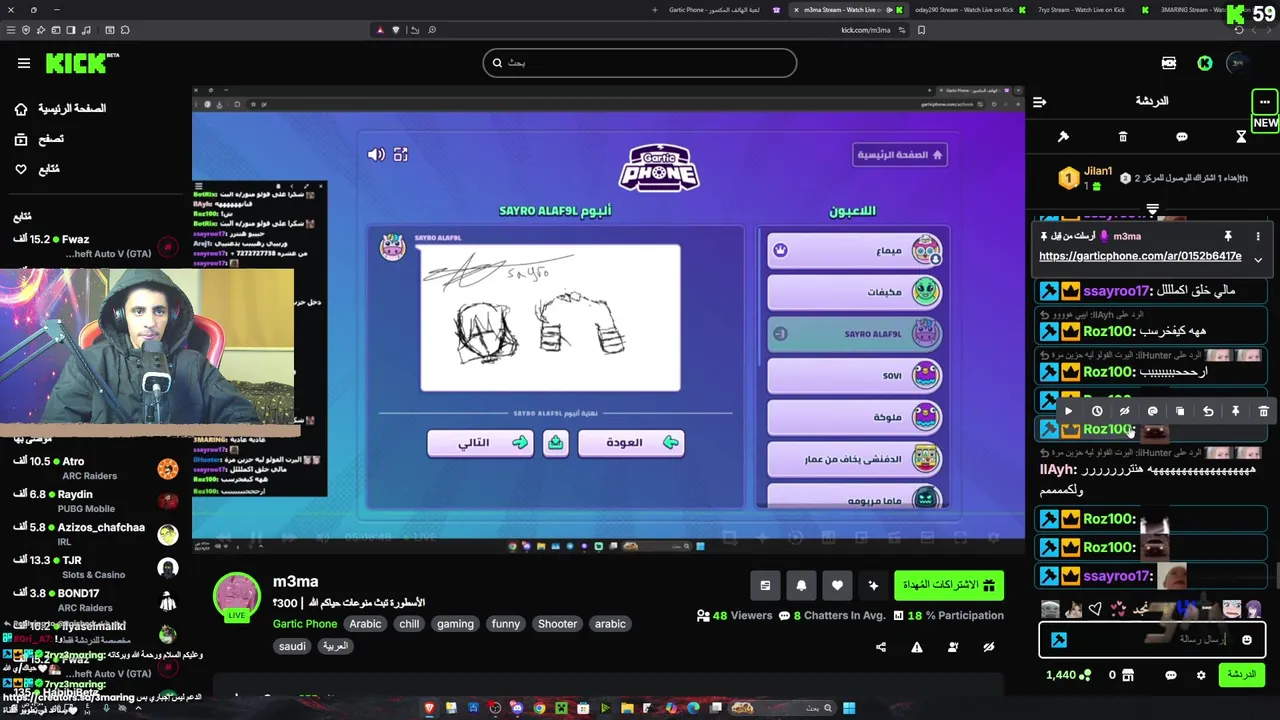Click the search field at top
The width and height of the screenshot is (1280, 720).
point(640,63)
